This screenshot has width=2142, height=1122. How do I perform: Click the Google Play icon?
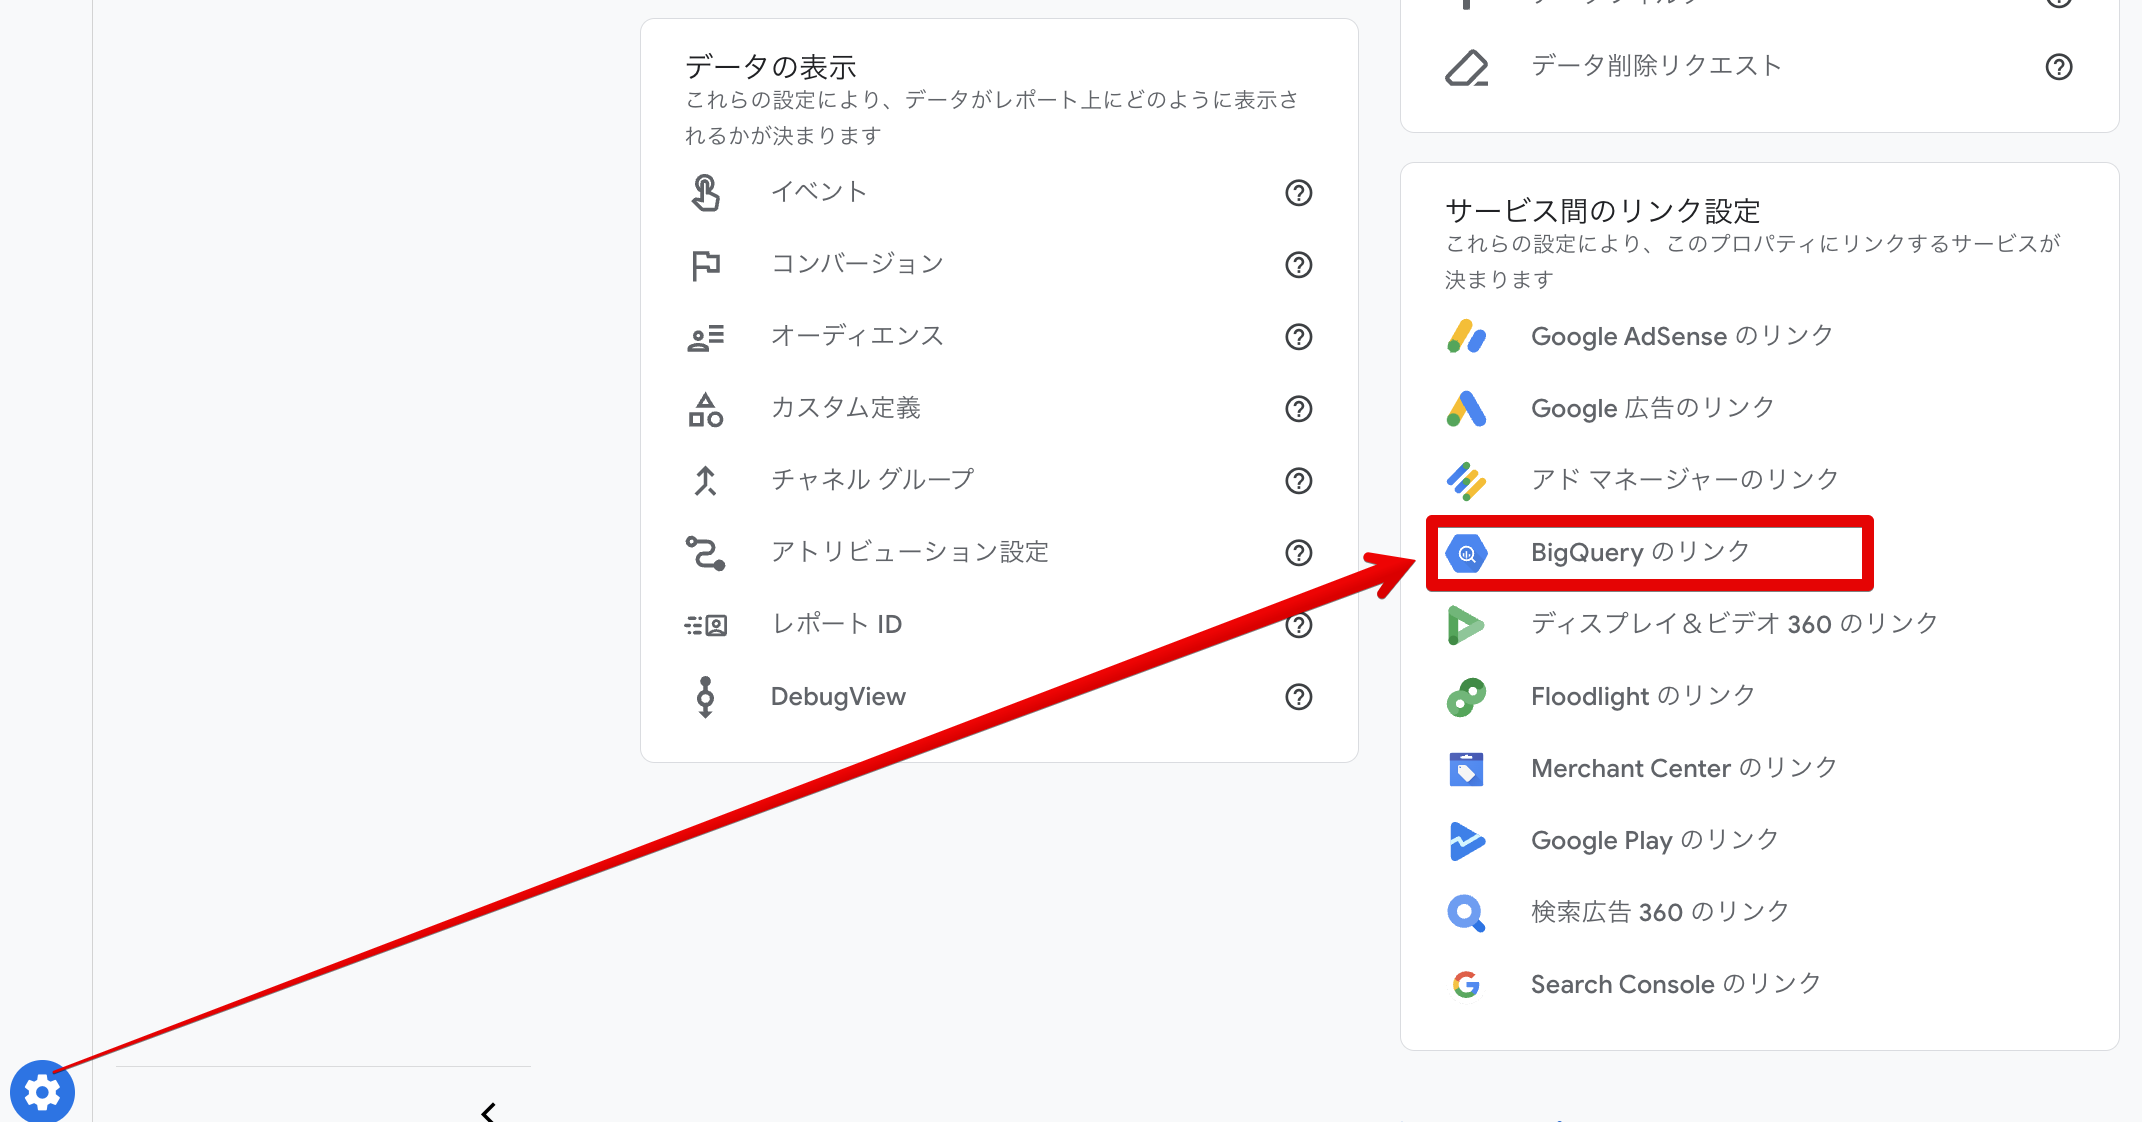(1465, 841)
